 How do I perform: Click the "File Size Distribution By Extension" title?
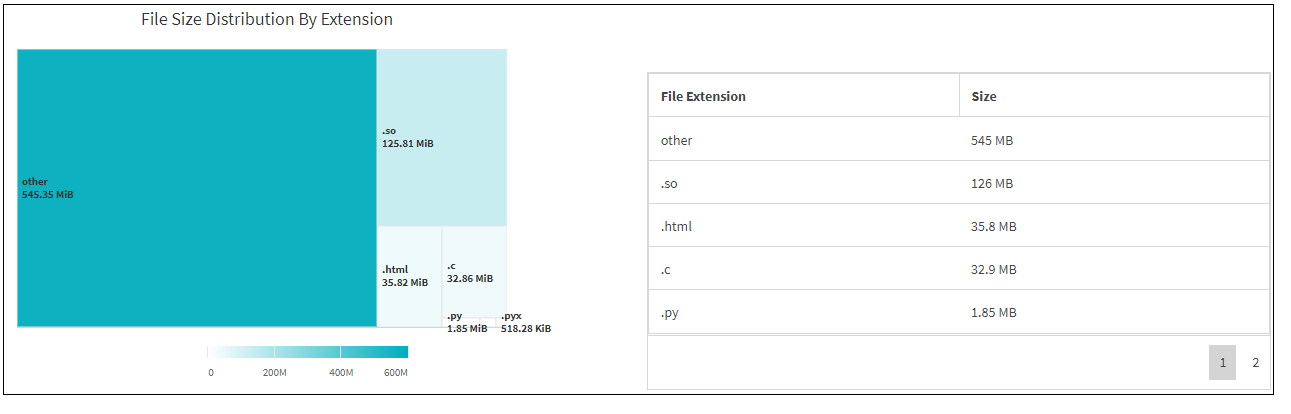tap(267, 20)
